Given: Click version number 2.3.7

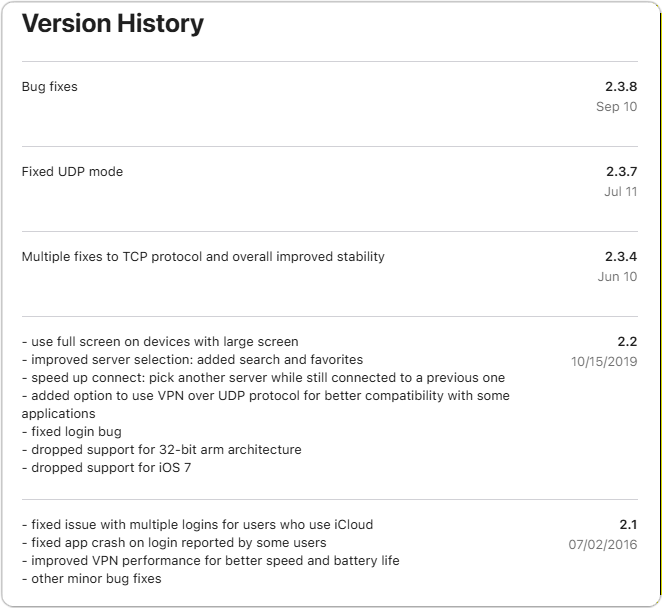Looking at the screenshot, I should point(620,172).
